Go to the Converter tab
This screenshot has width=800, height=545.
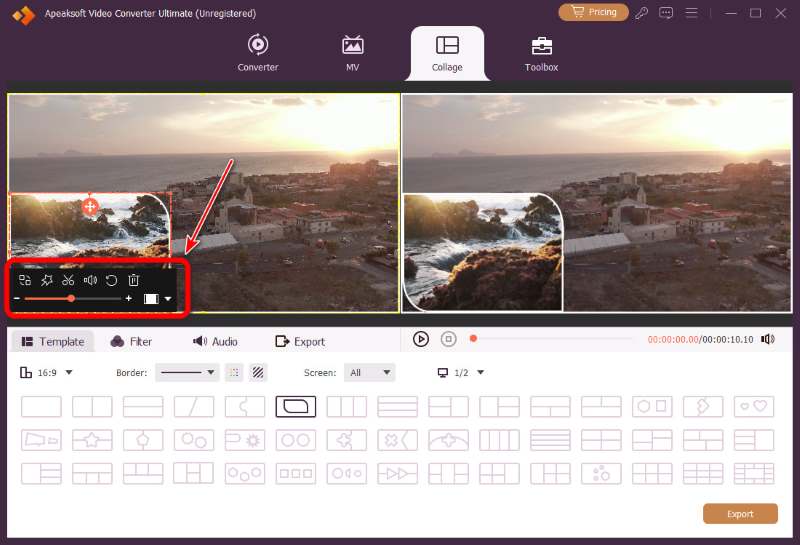pos(258,53)
